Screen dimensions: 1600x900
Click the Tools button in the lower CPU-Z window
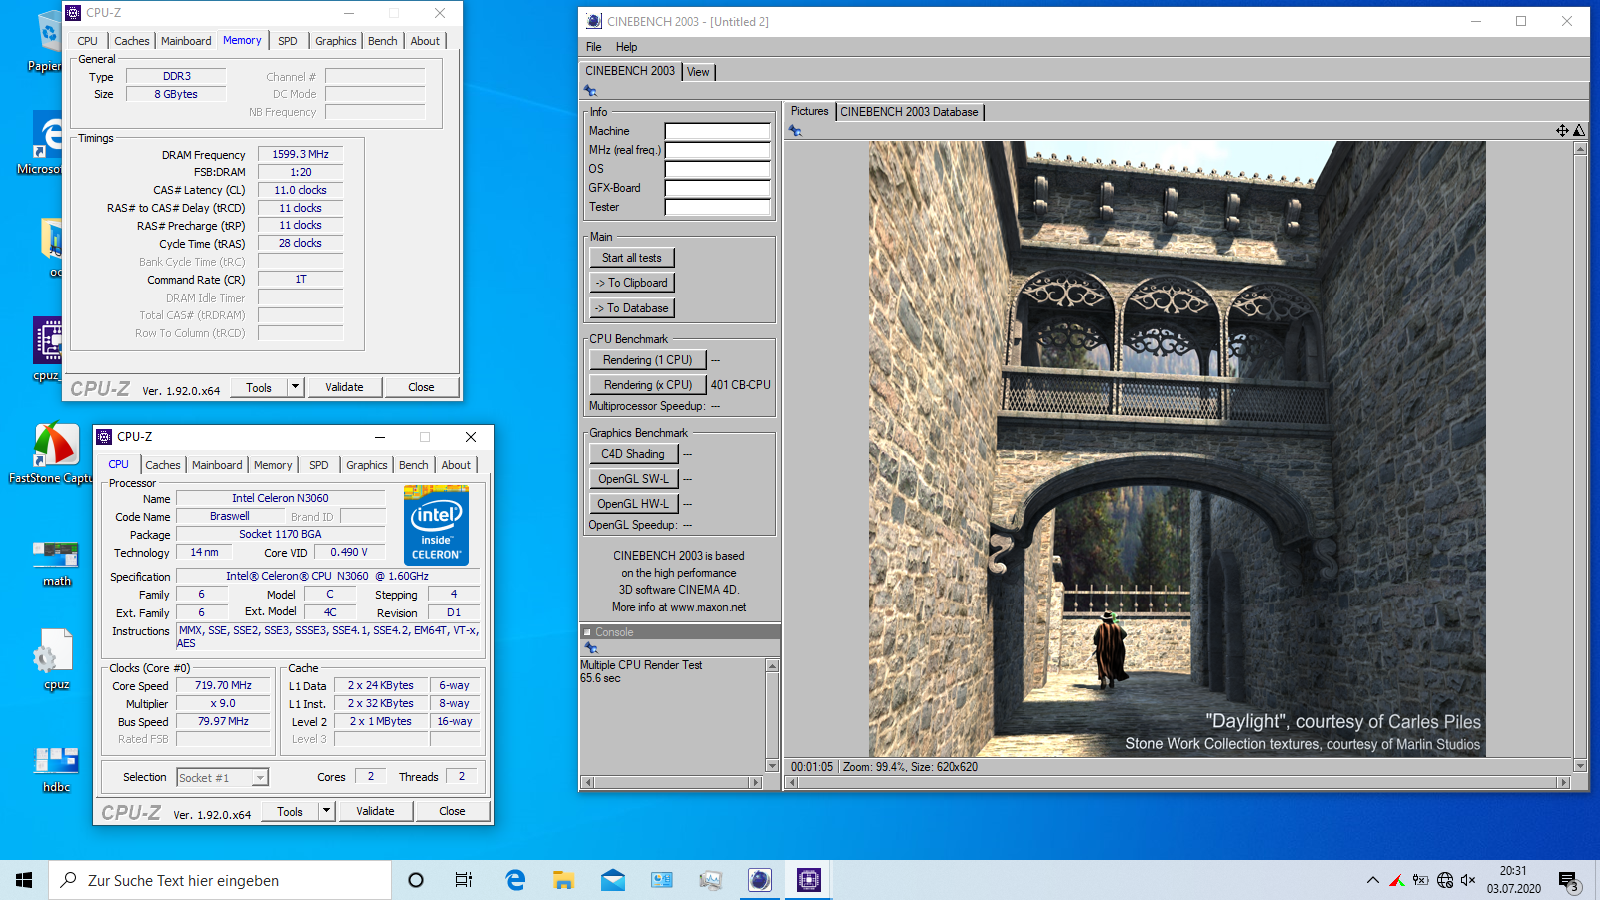coord(290,811)
